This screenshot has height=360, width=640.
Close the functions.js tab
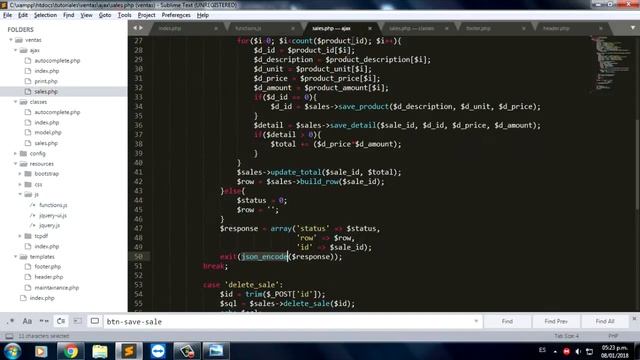coord(293,29)
